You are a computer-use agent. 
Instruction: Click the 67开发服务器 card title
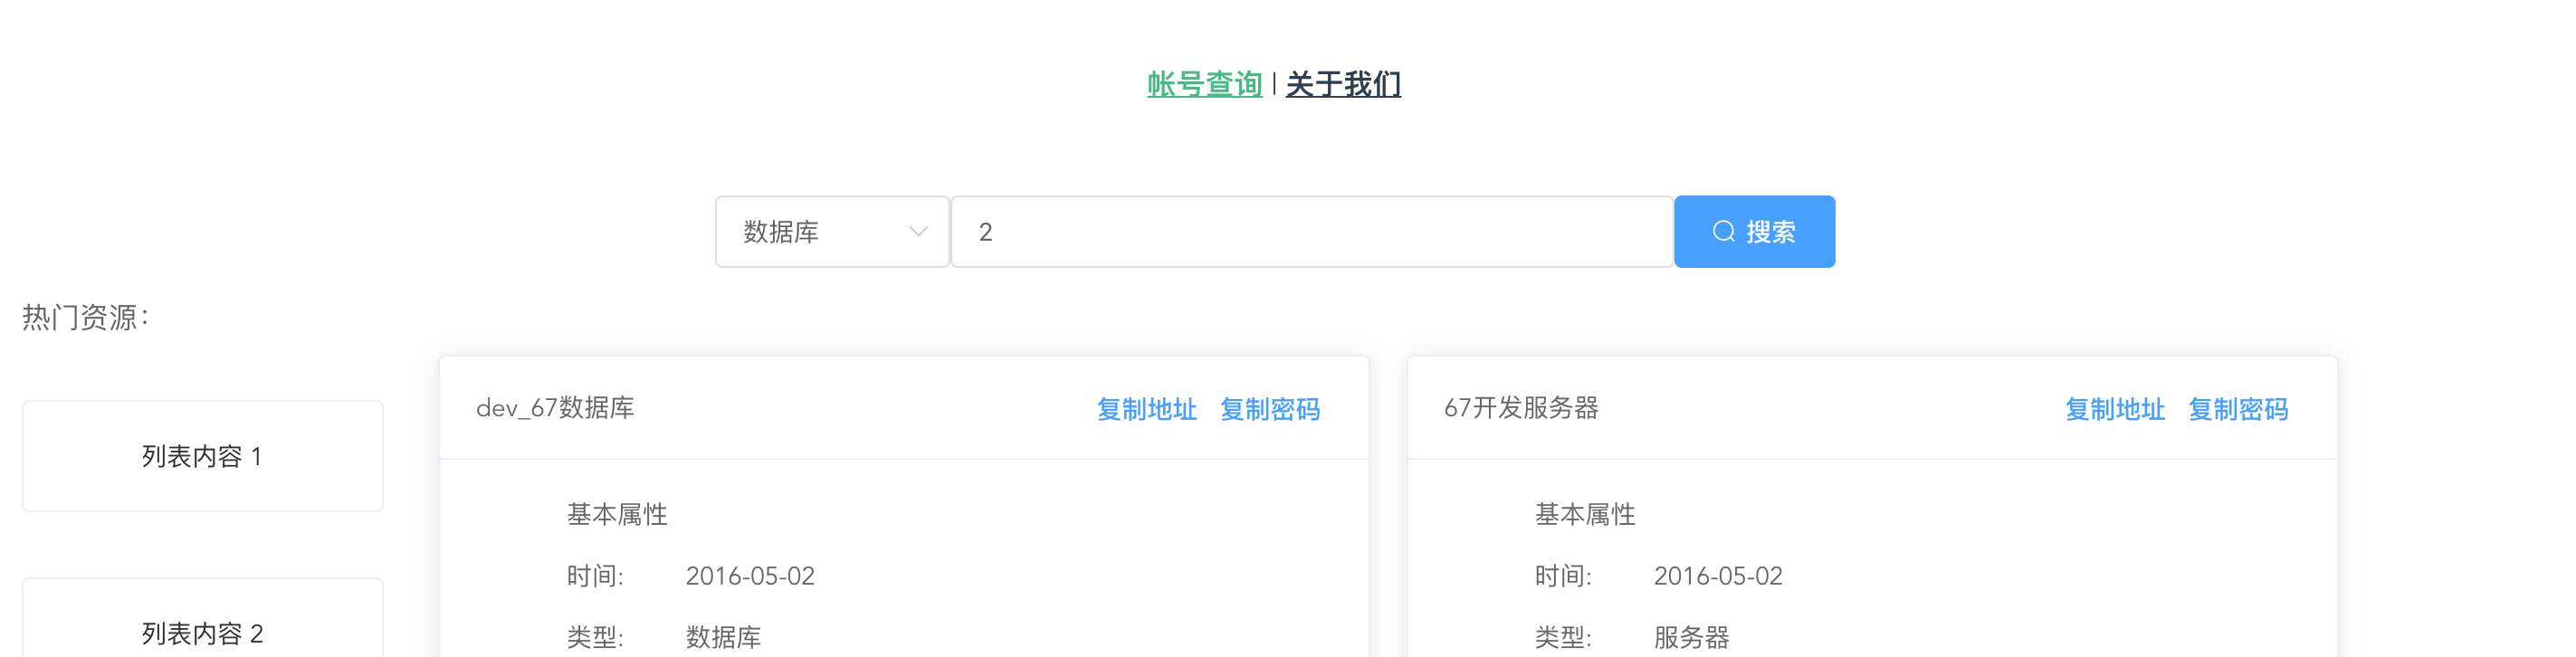(1521, 408)
